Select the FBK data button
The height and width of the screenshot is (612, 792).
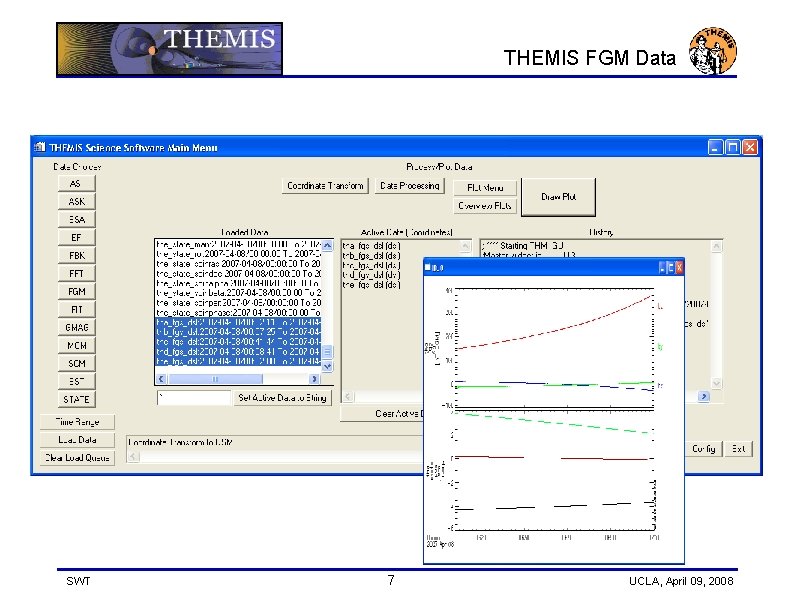pos(76,256)
